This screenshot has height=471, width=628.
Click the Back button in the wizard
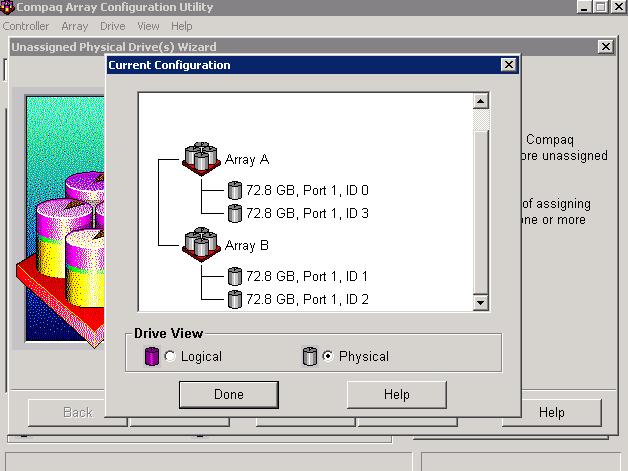tap(66, 412)
